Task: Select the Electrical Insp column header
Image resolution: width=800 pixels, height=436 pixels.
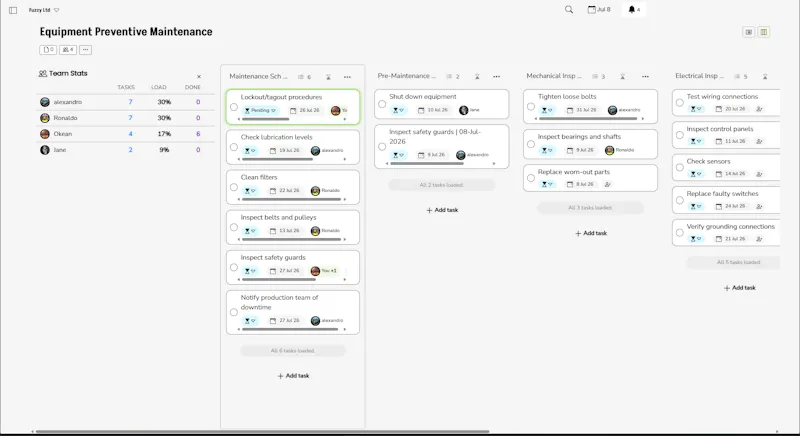Action: point(699,76)
